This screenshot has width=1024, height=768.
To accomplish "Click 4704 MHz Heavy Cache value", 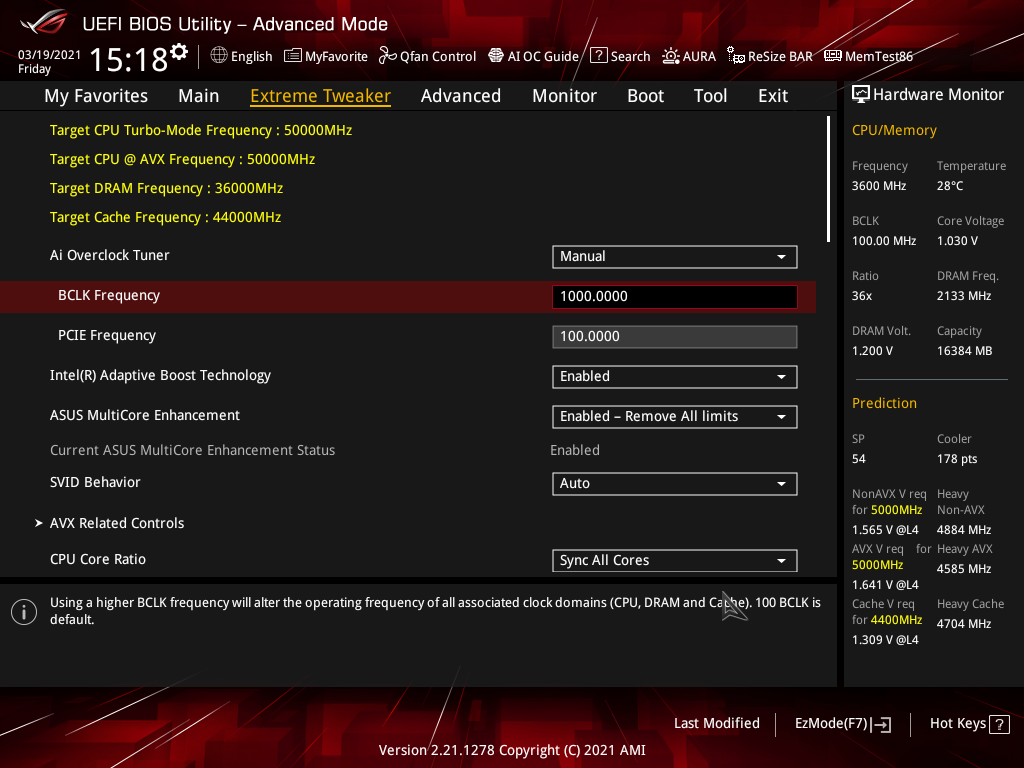I will [964, 624].
